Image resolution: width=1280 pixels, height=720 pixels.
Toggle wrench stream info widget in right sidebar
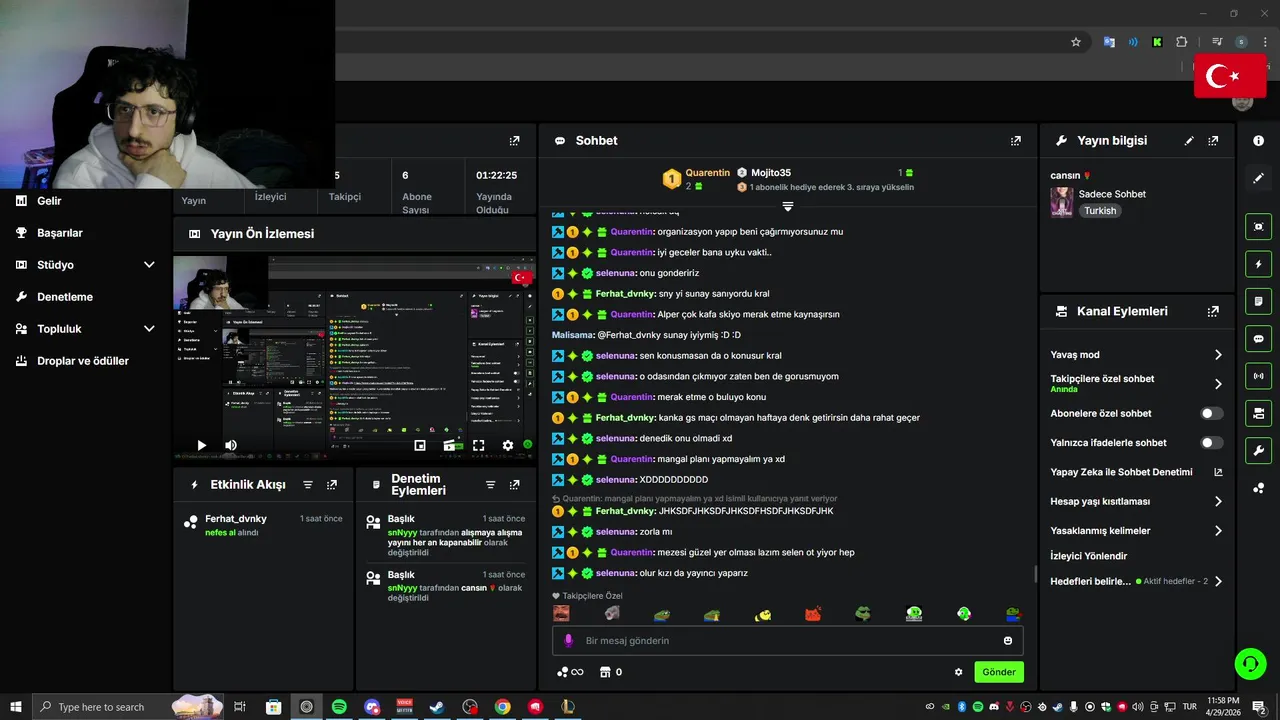[1258, 450]
